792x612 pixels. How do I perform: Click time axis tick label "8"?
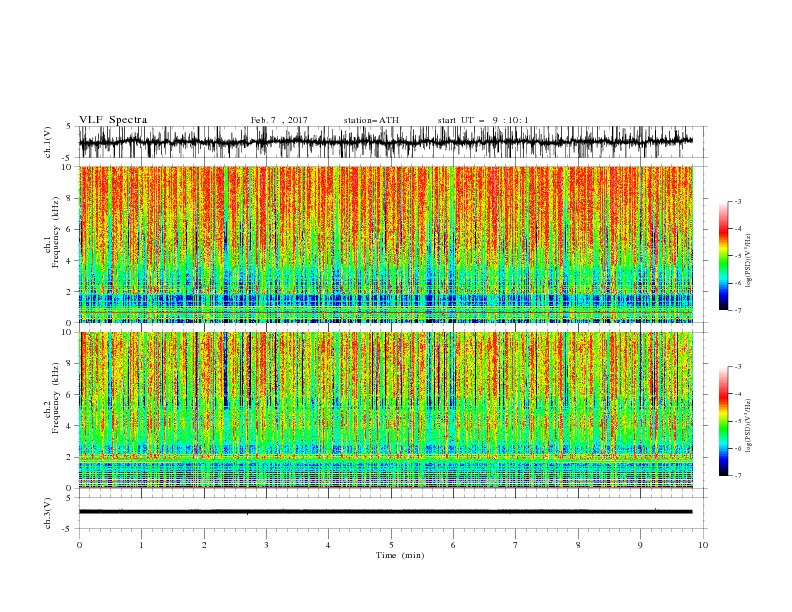(x=578, y=545)
